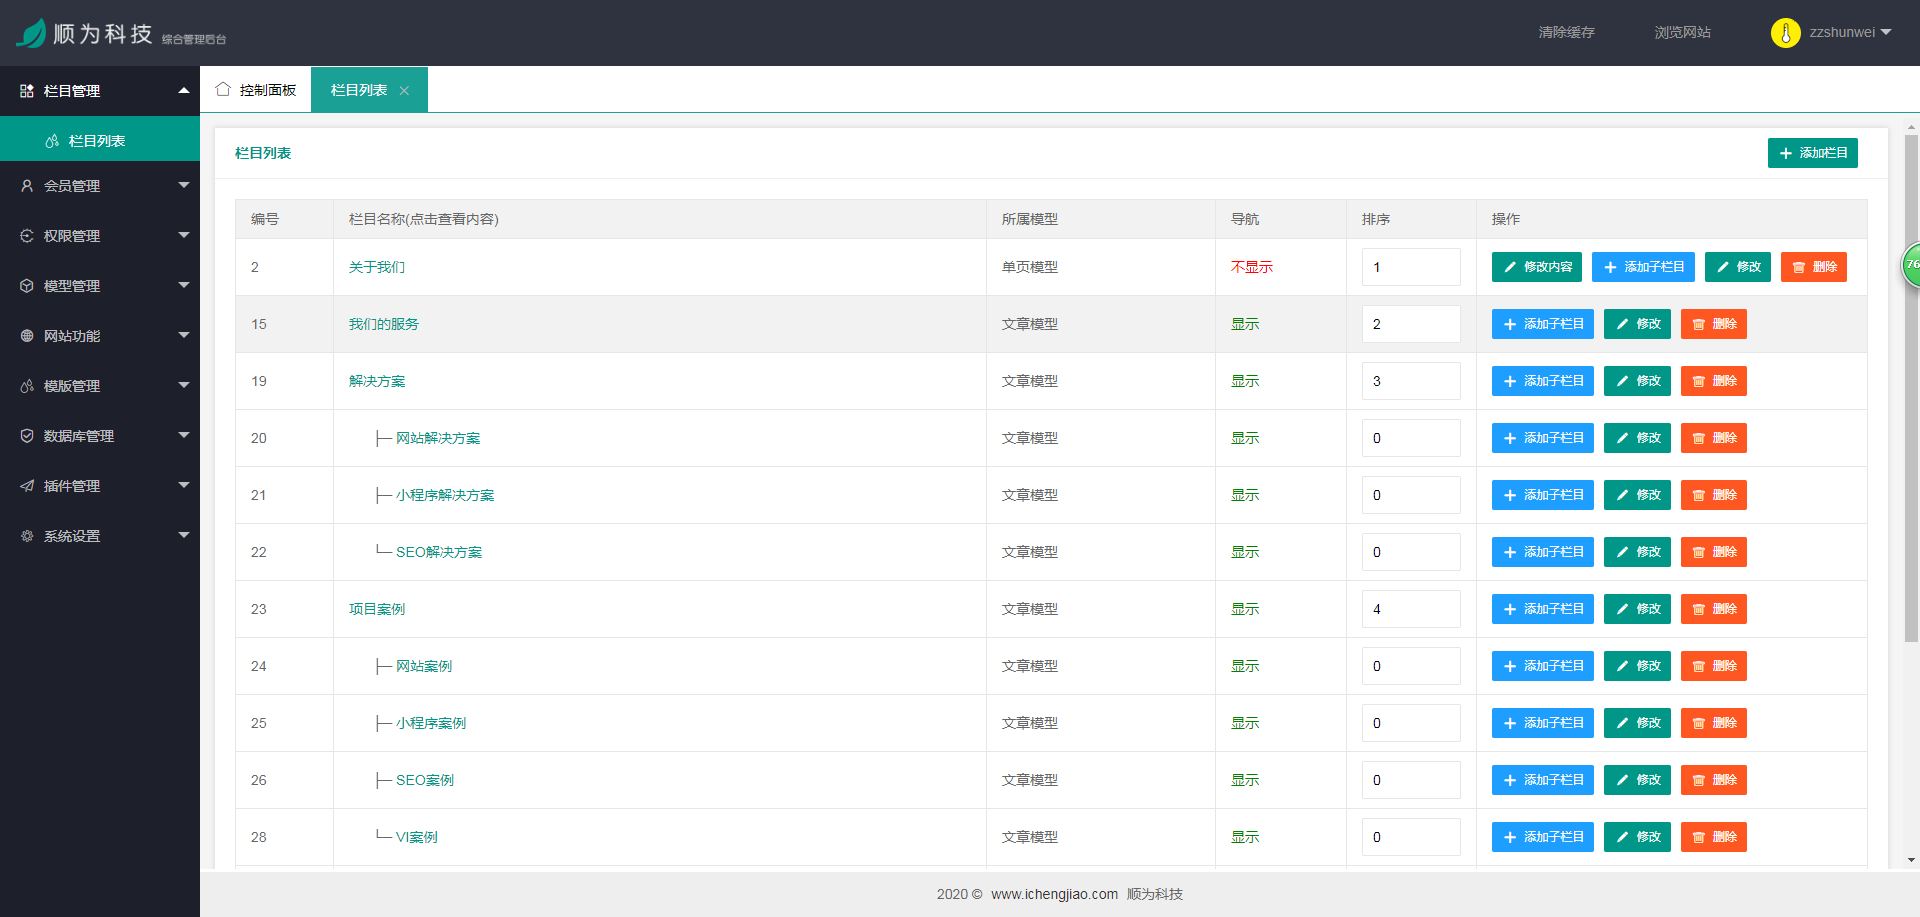Image resolution: width=1920 pixels, height=917 pixels.
Task: Select 栏目列表 submenu item in sidebar
Action: 97,141
